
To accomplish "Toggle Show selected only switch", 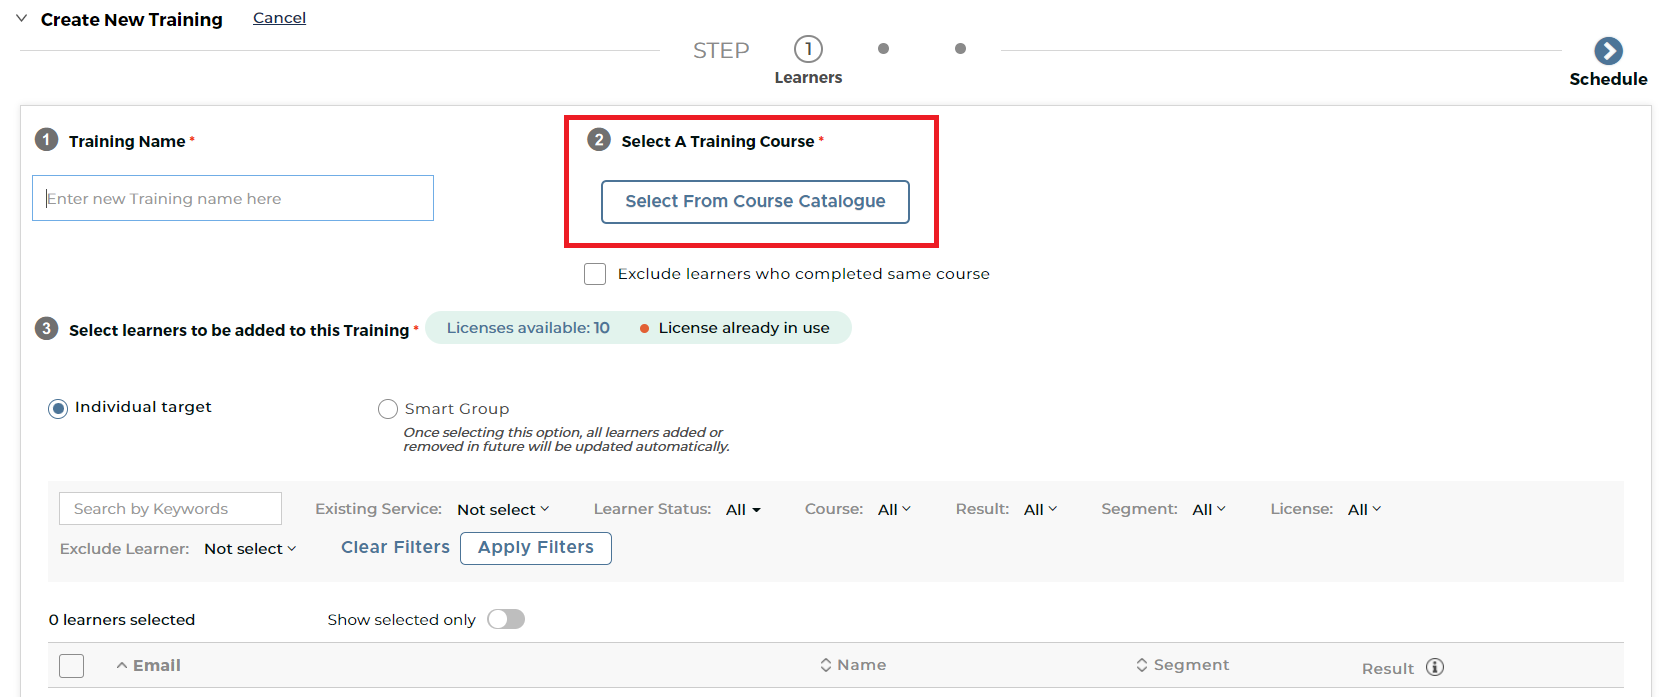I will tap(505, 619).
